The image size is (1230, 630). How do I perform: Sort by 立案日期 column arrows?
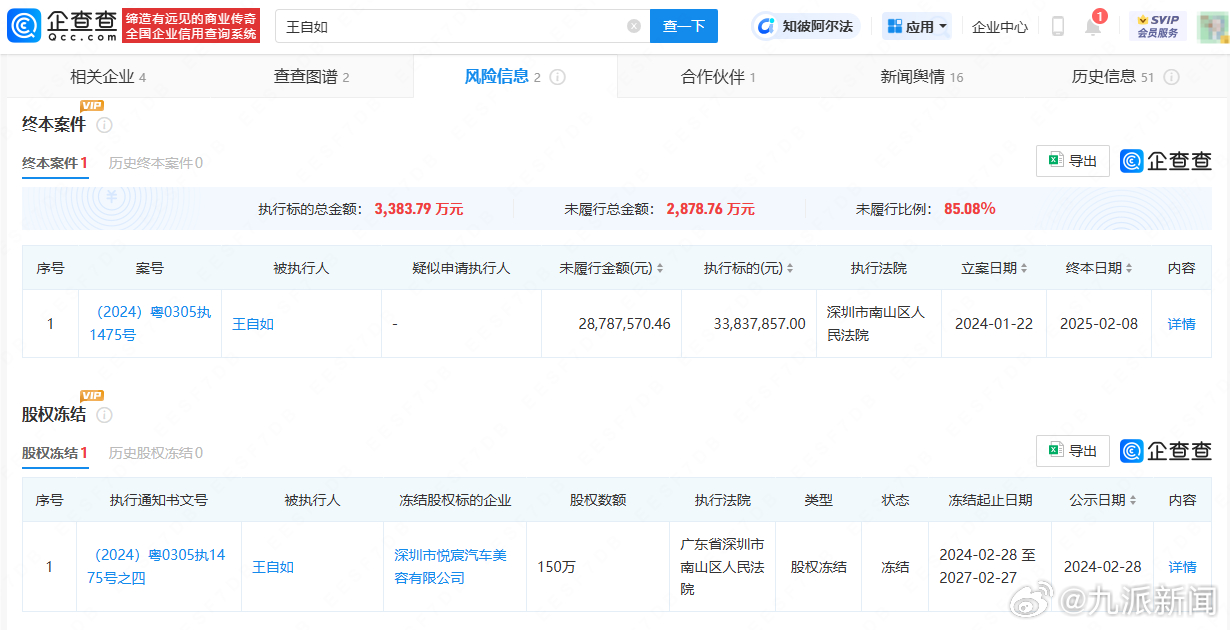(x=1026, y=268)
